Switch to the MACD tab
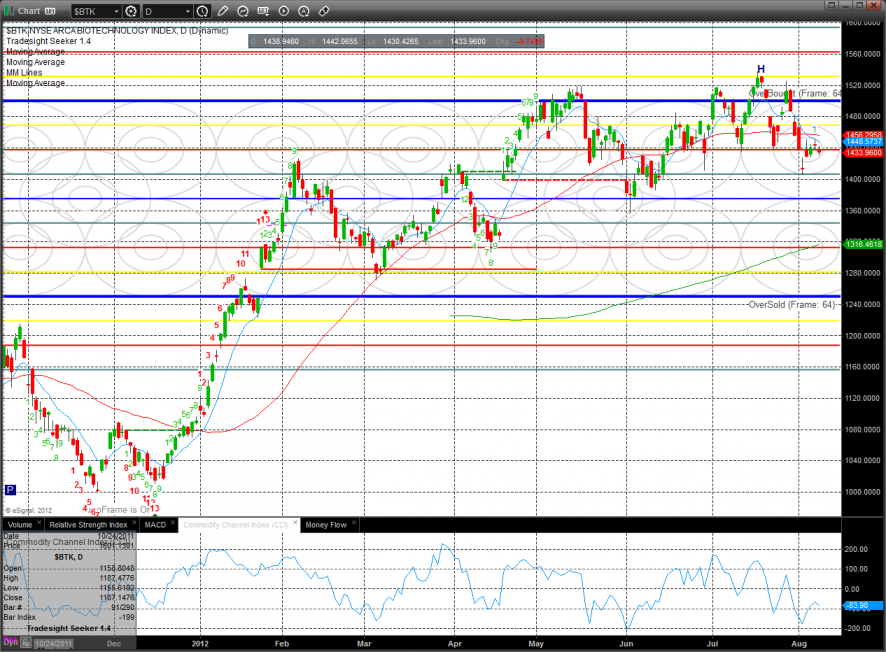This screenshot has height=652, width=886. 155,524
